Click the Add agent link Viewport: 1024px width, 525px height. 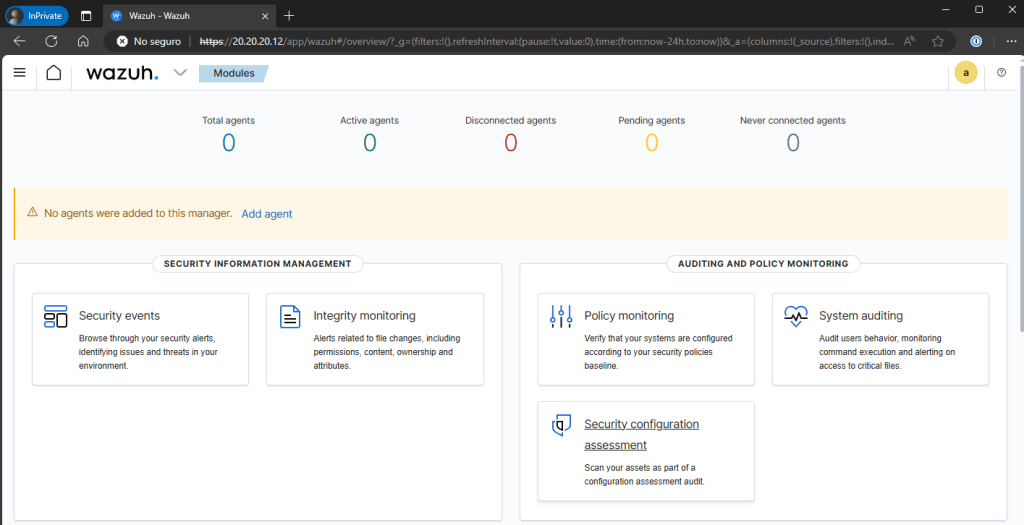[267, 214]
